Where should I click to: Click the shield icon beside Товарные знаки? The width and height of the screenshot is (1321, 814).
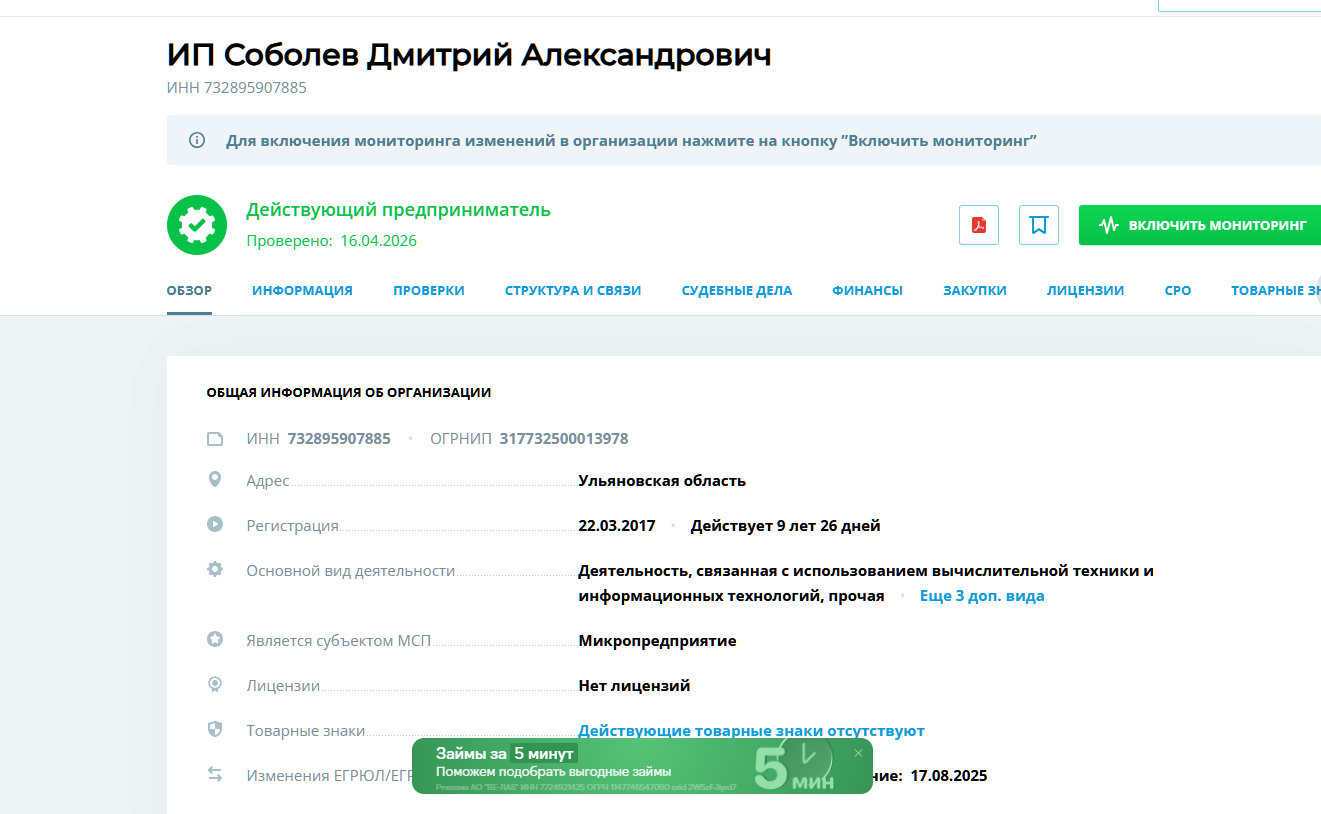[214, 729]
